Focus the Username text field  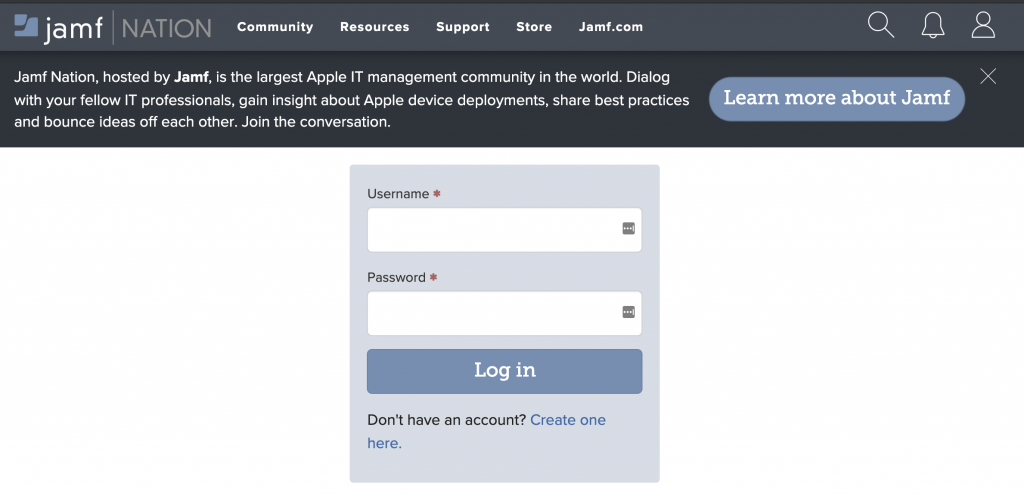[x=504, y=229]
